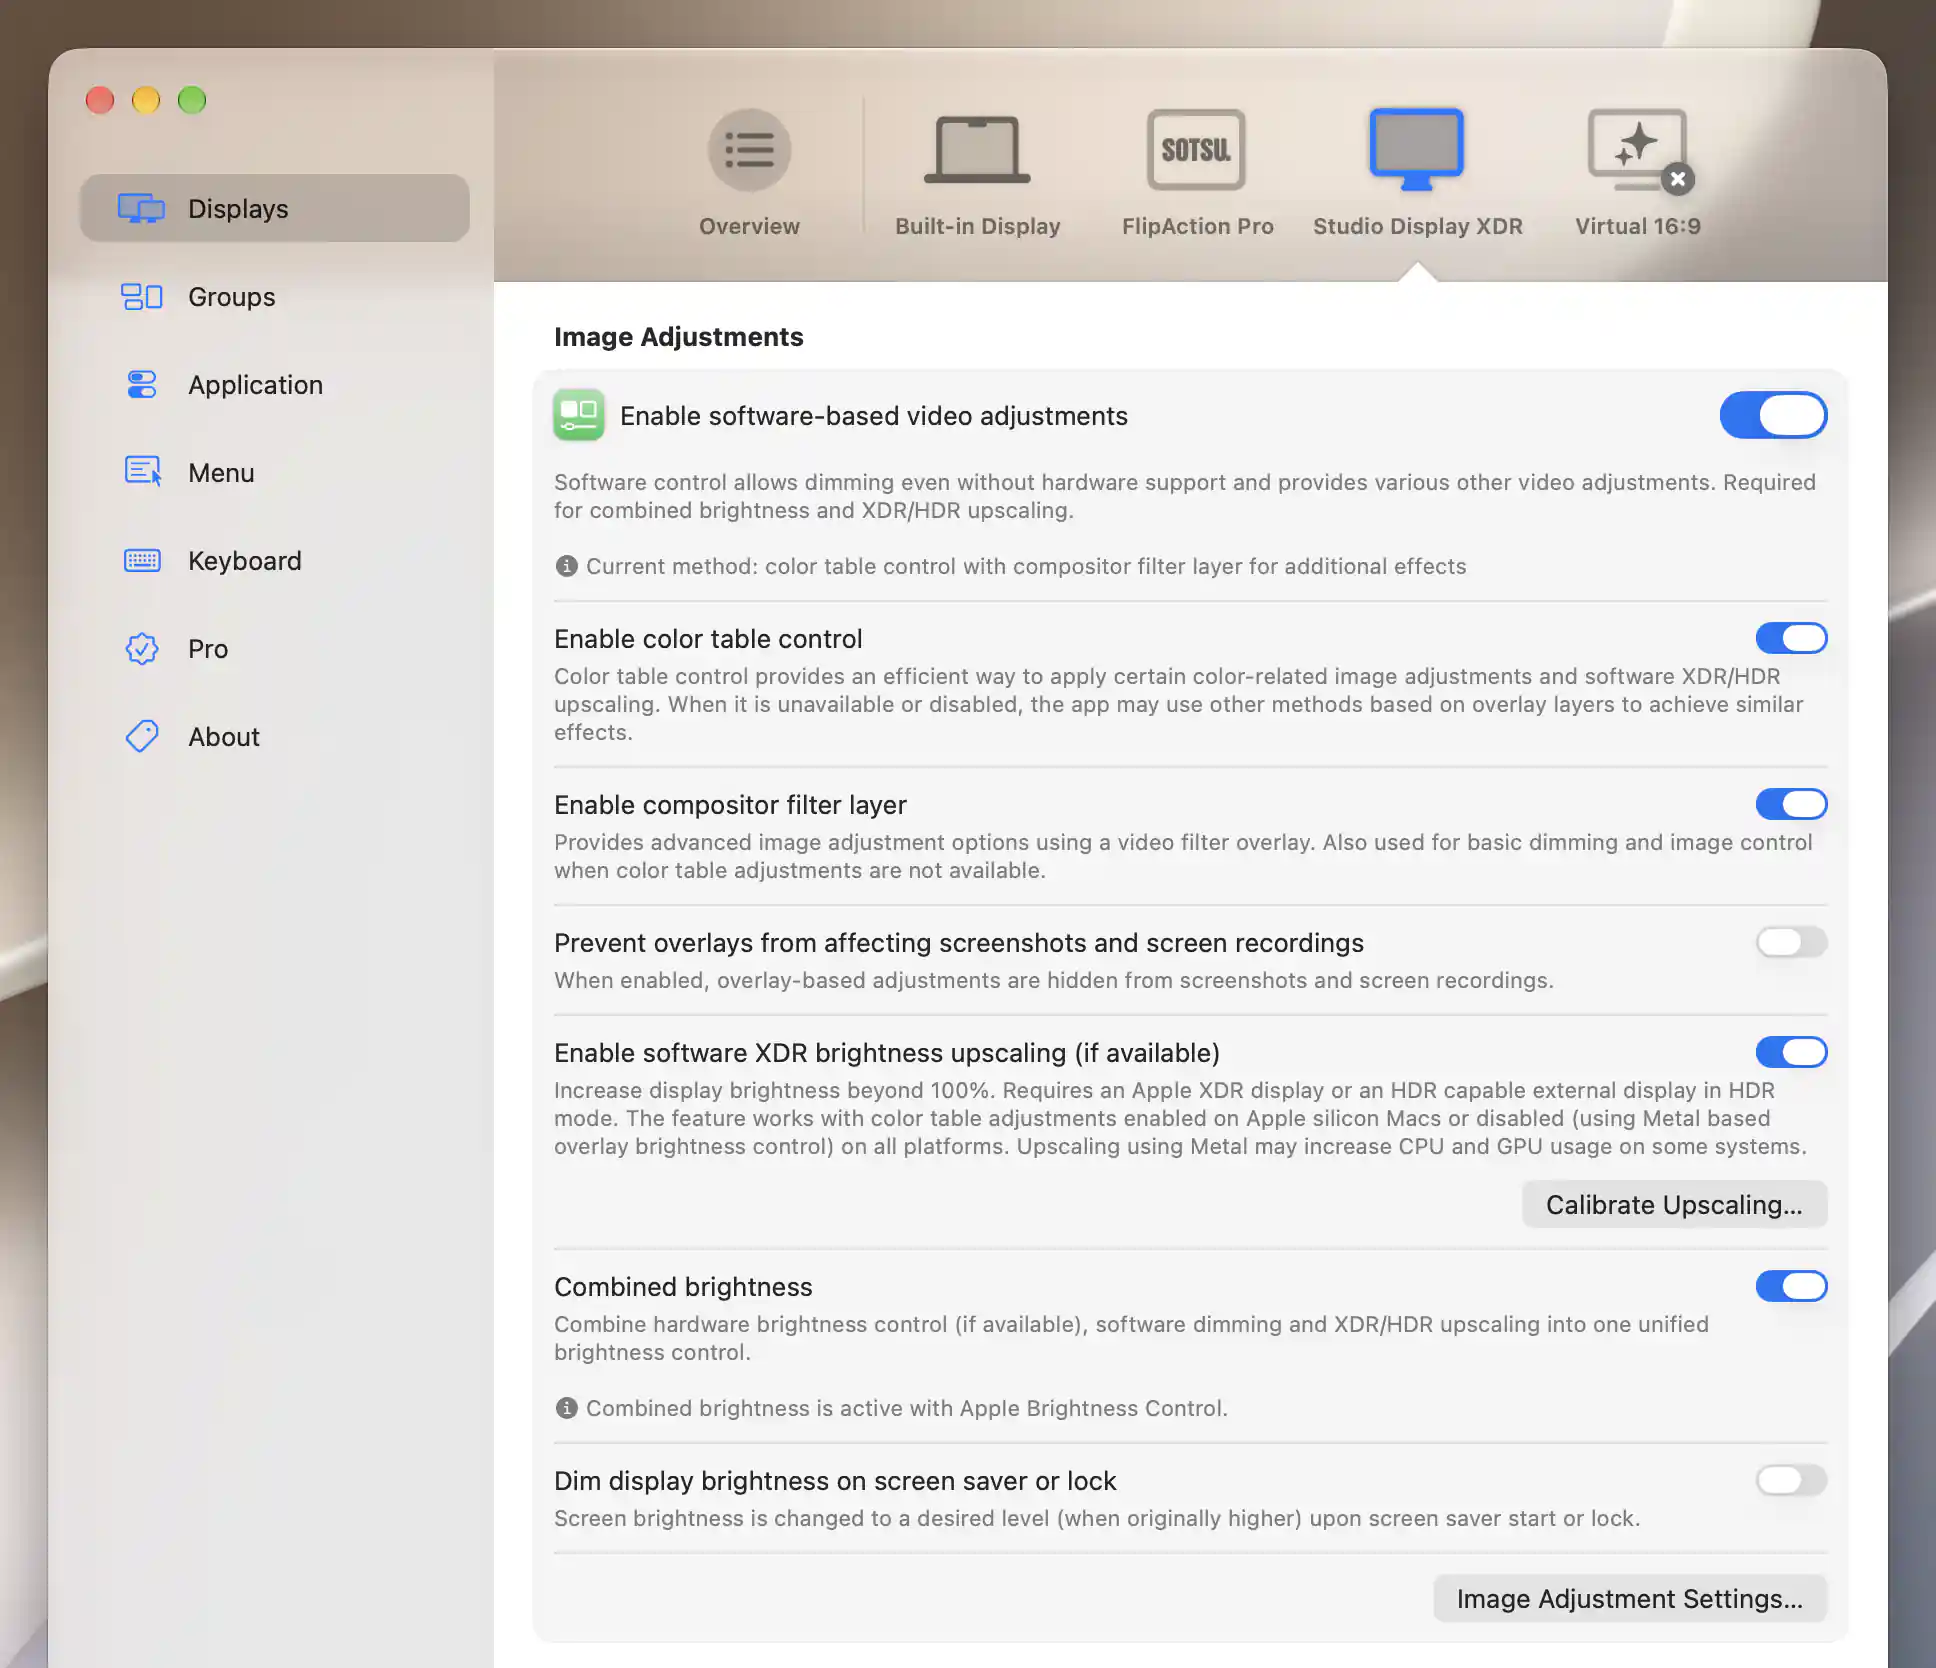This screenshot has height=1668, width=1936.
Task: Switch to the Keyboard section label
Action: [x=244, y=561]
